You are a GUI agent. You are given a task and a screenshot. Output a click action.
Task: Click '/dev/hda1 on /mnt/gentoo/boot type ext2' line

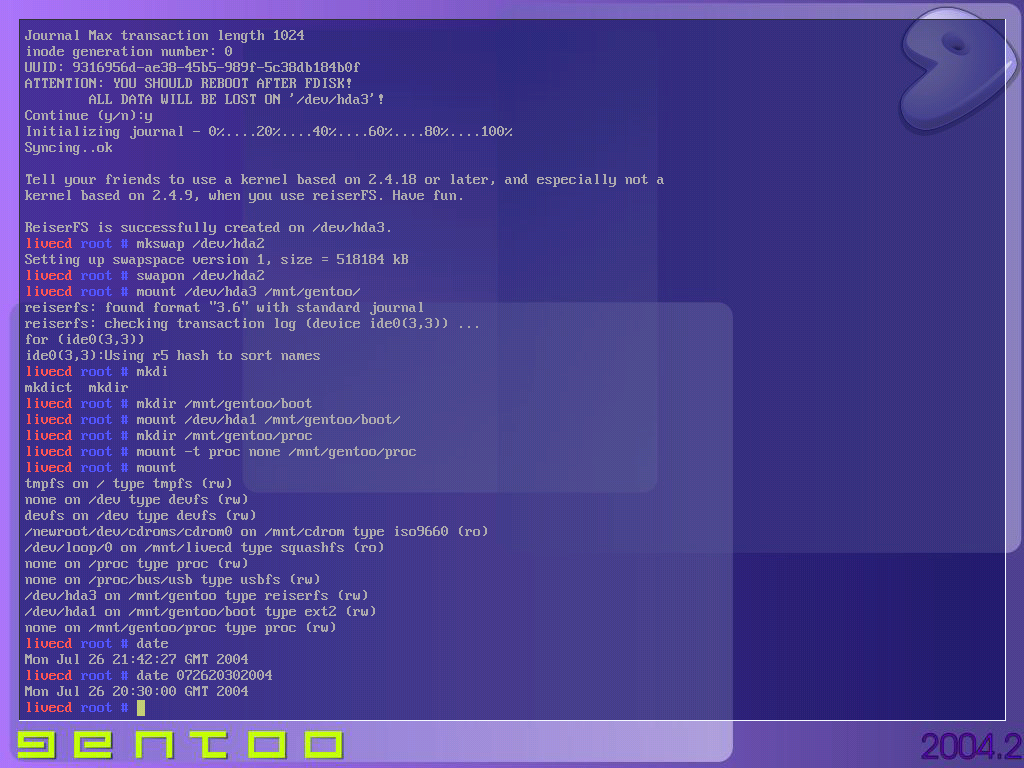tap(200, 612)
